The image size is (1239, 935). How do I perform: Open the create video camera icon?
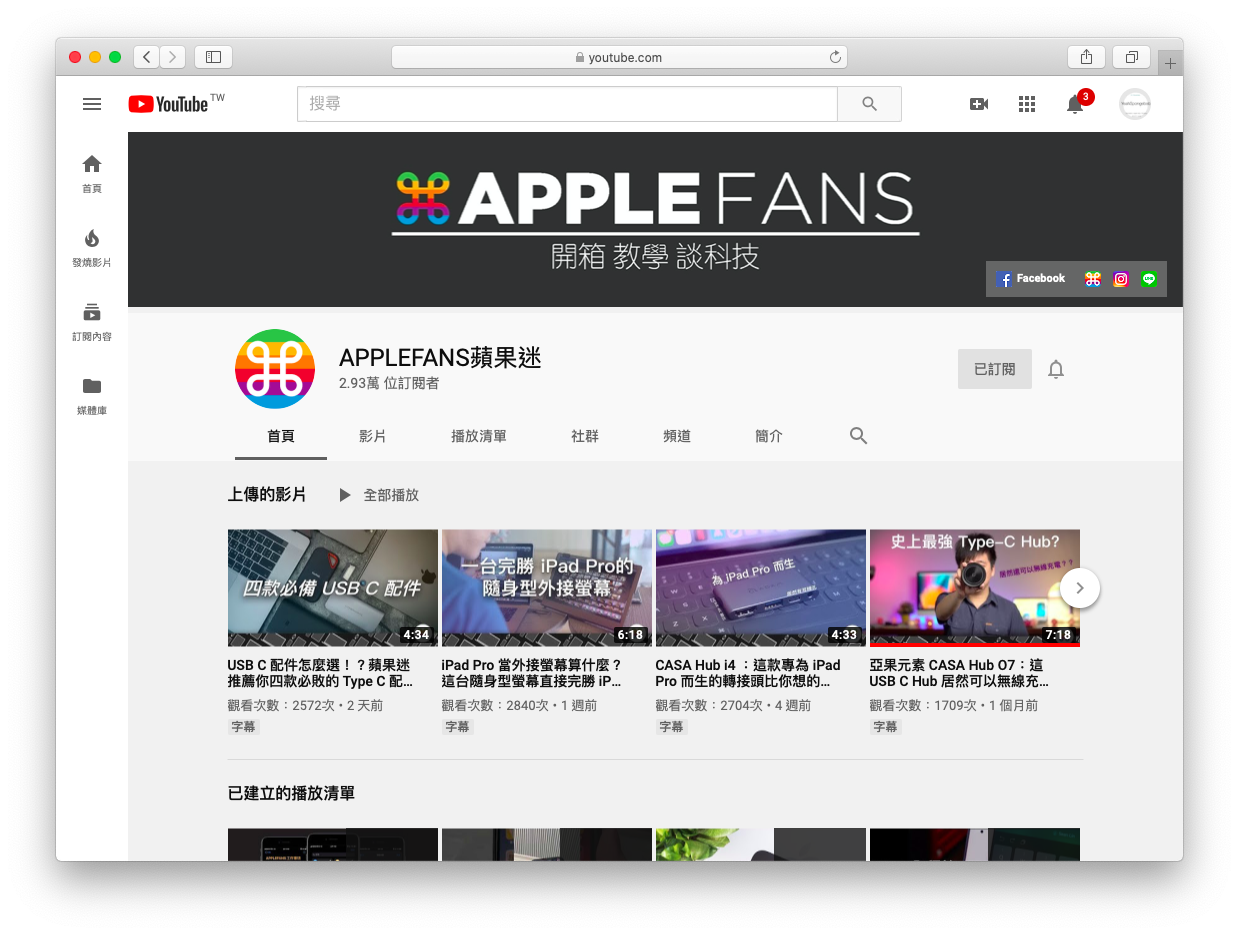979,104
